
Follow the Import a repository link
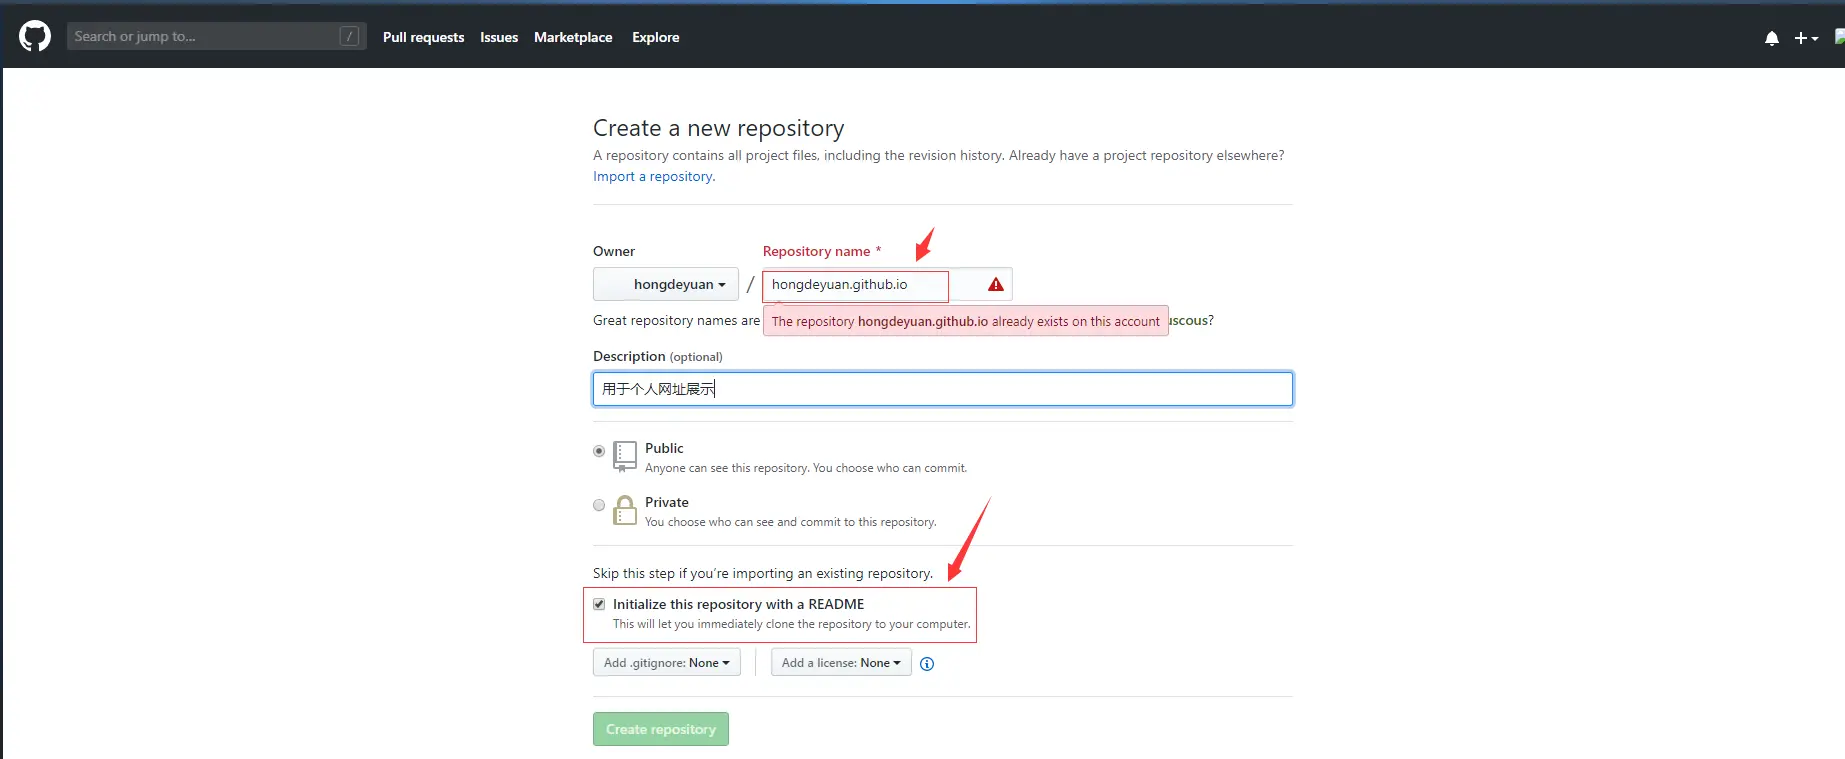654,177
